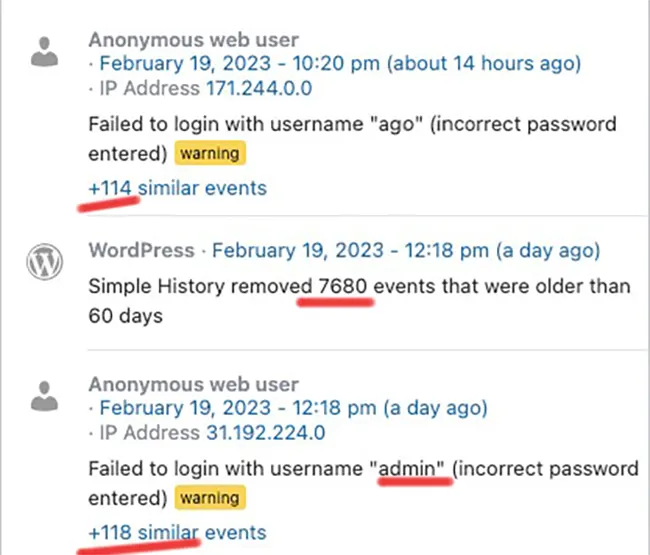Open IP address 31.192.224.0 link
The height and width of the screenshot is (555, 650).
pos(266,433)
